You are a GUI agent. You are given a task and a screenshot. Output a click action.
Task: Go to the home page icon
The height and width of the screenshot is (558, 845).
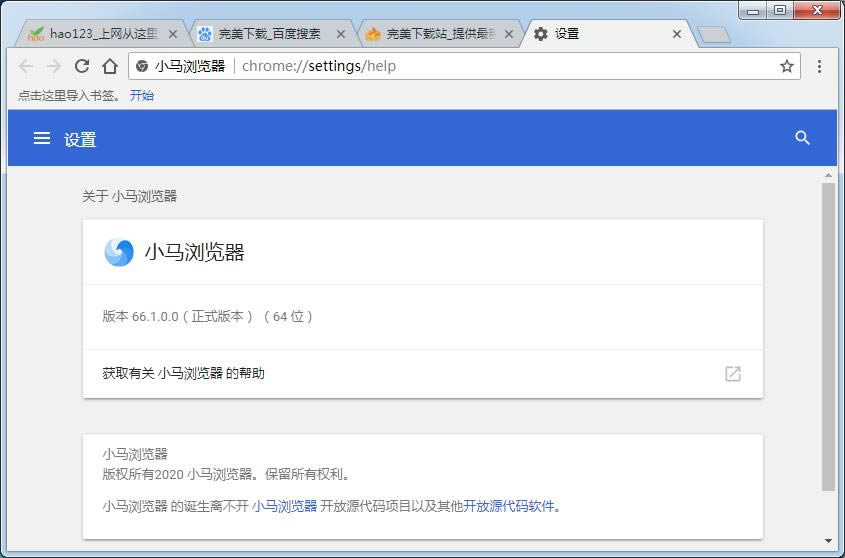click(110, 66)
